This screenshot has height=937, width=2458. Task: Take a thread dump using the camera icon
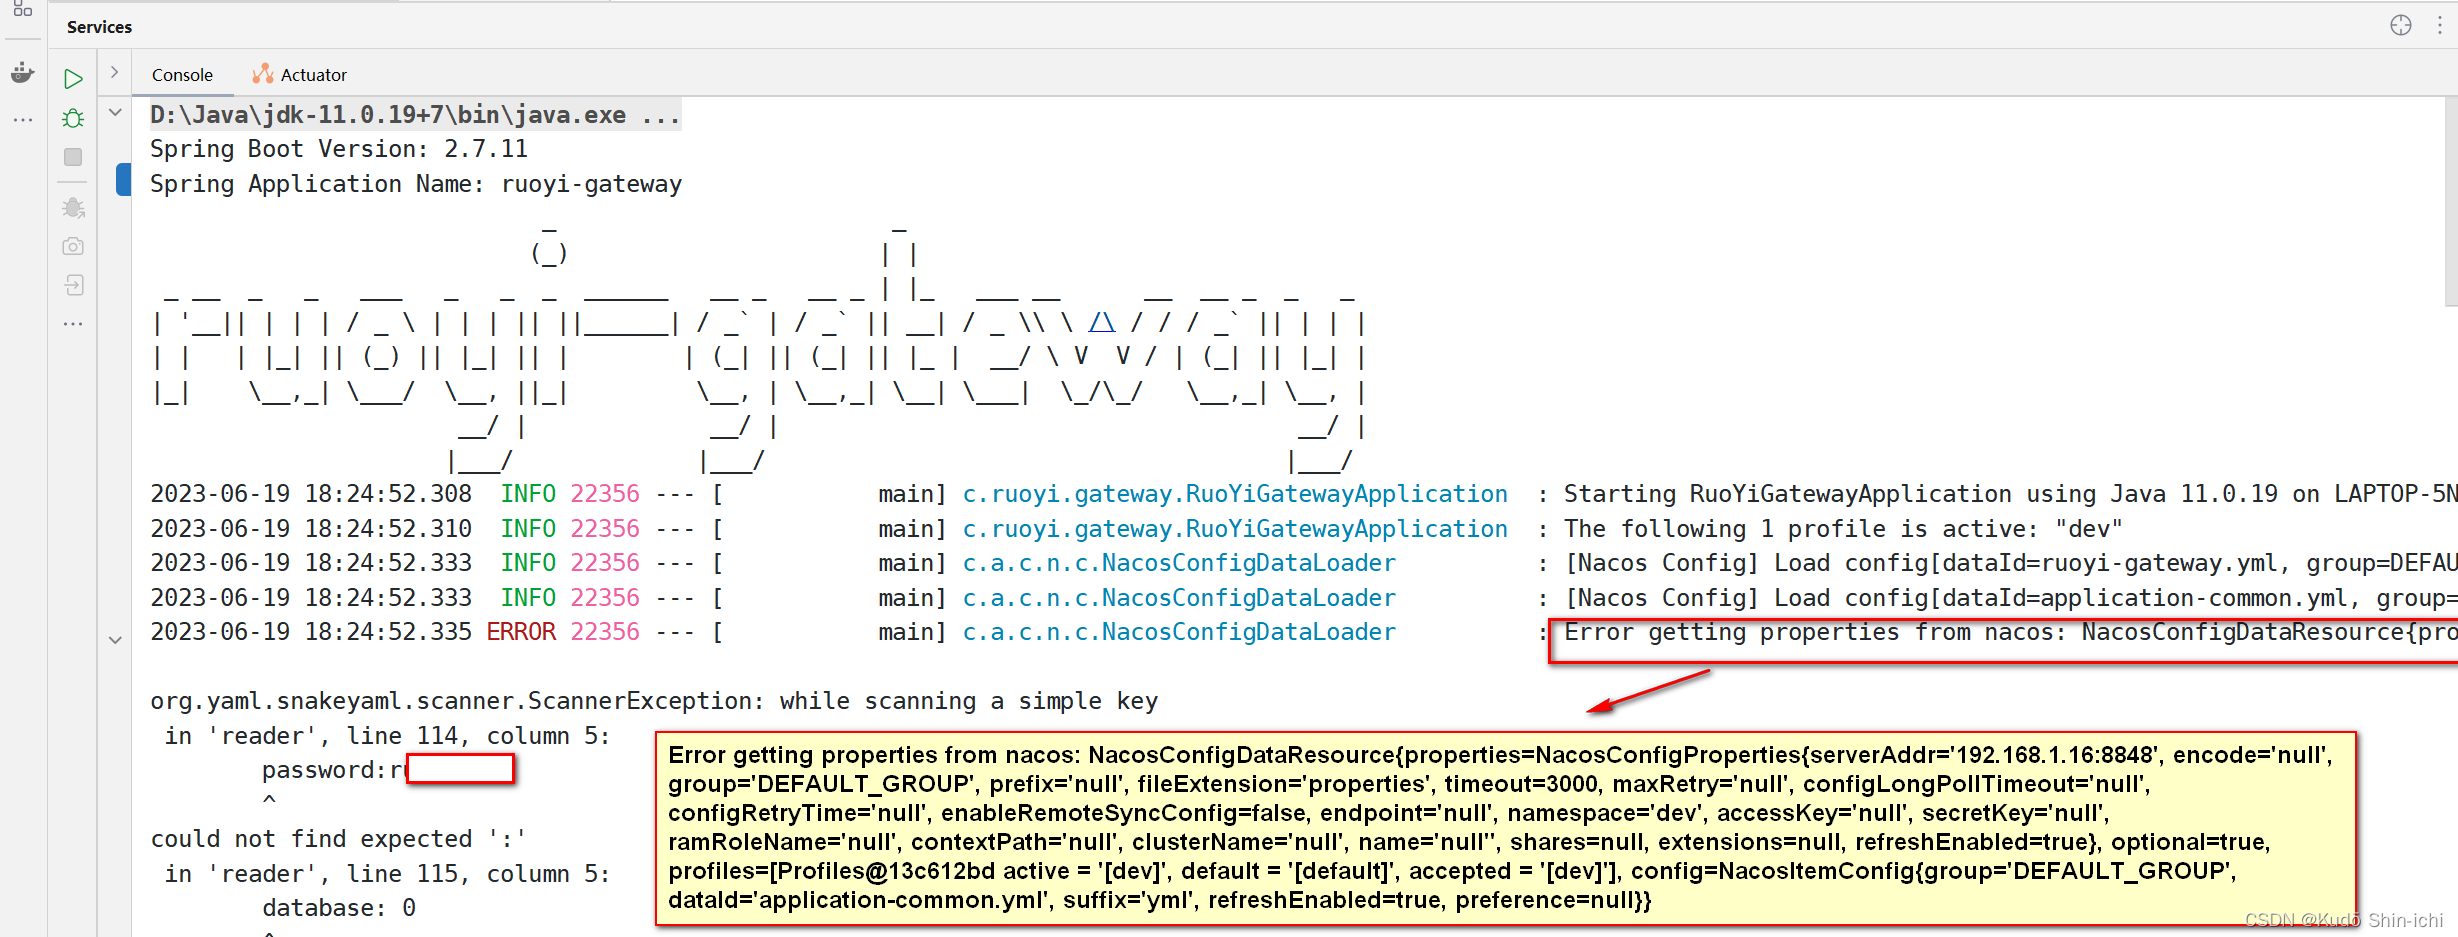pyautogui.click(x=73, y=245)
